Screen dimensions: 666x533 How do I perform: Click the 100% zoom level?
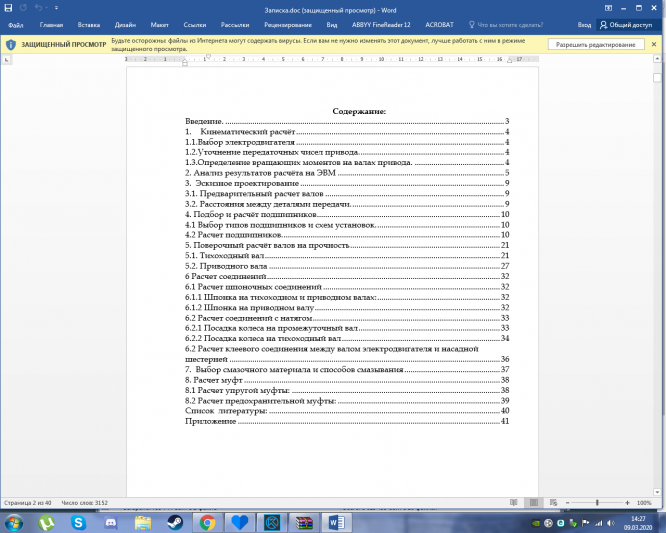click(644, 503)
